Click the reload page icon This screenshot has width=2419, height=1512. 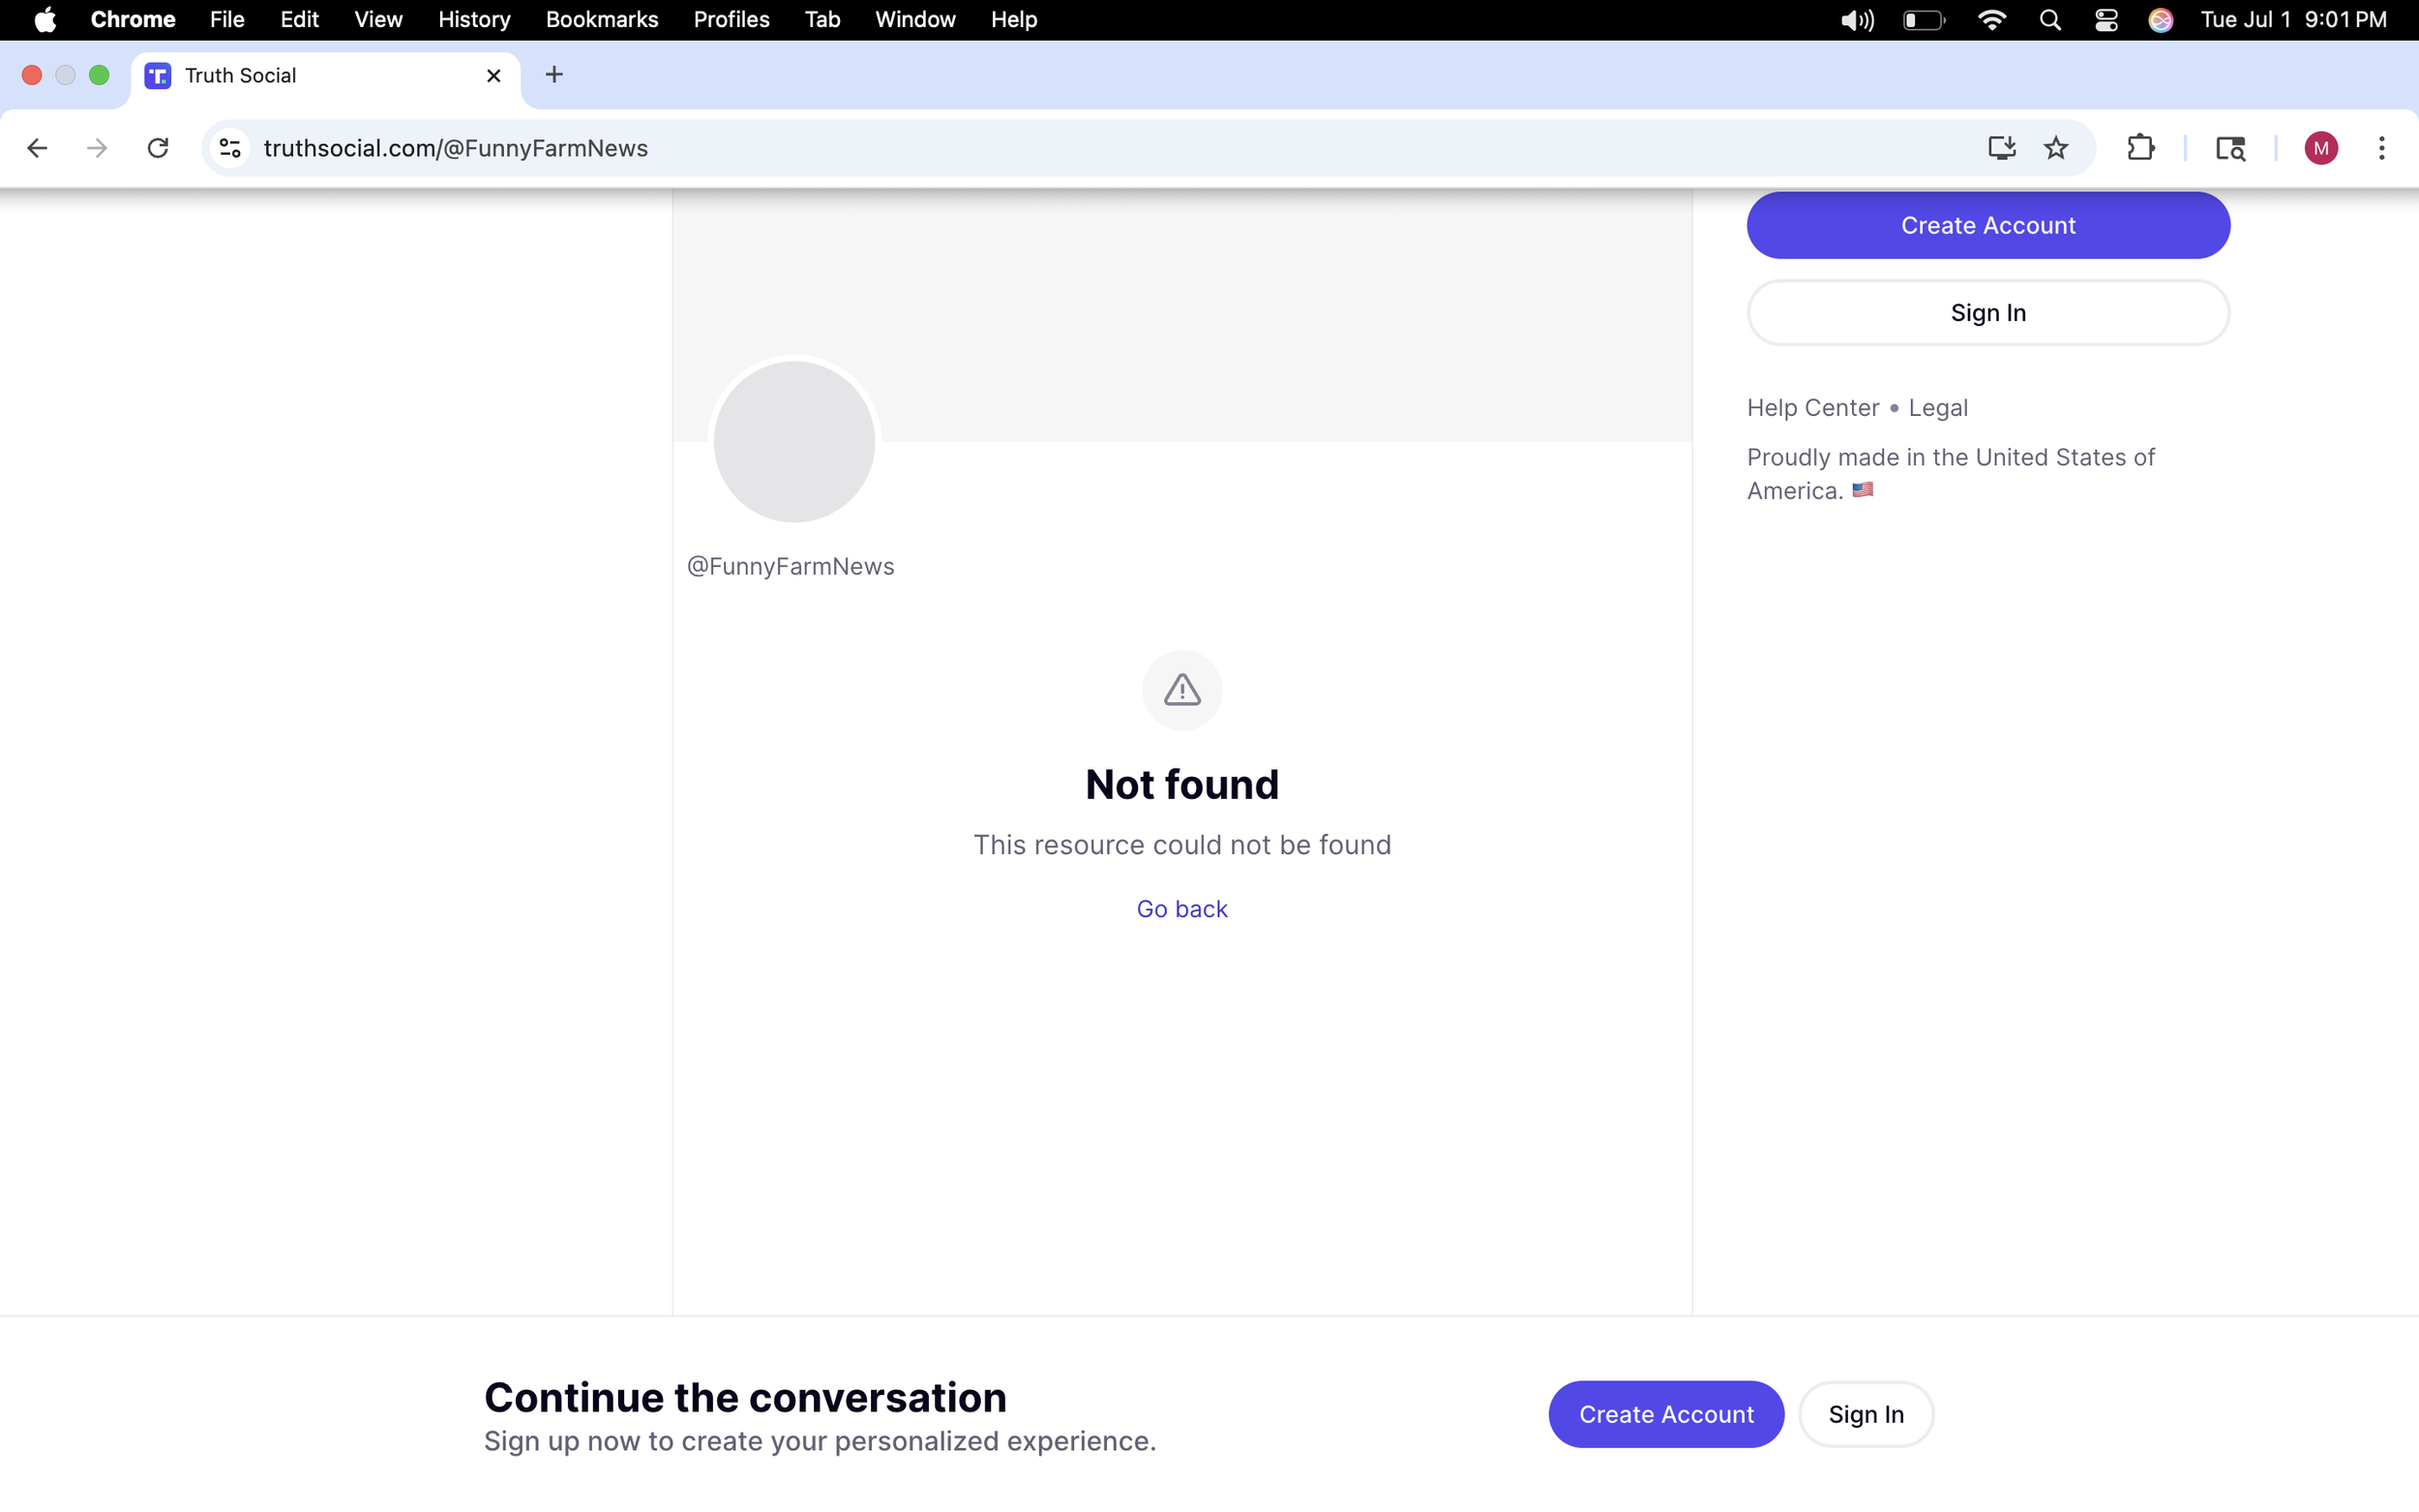point(158,148)
